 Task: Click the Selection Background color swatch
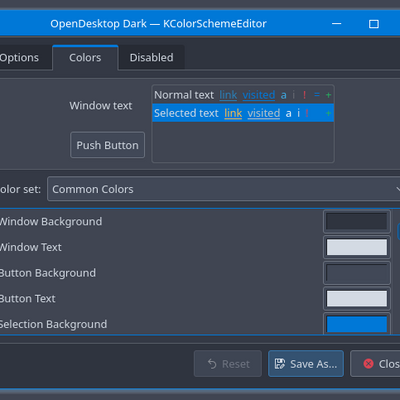(x=357, y=323)
